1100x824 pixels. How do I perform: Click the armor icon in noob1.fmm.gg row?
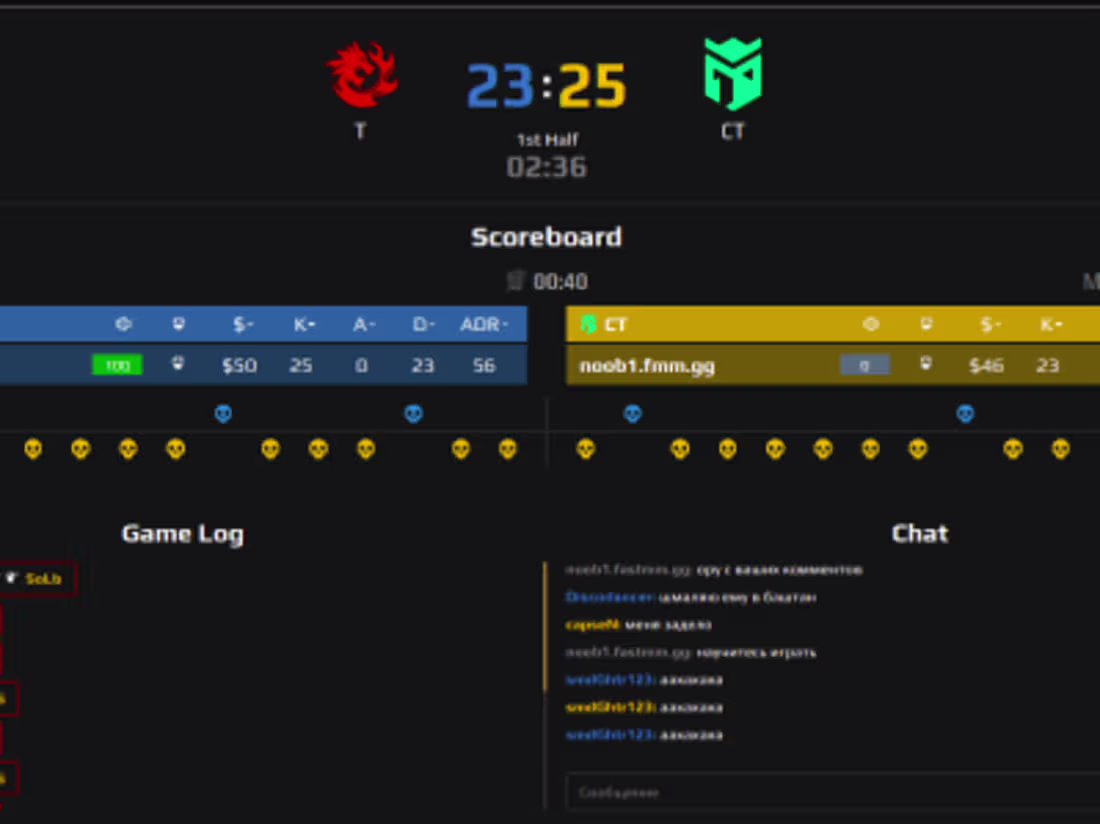(x=926, y=363)
